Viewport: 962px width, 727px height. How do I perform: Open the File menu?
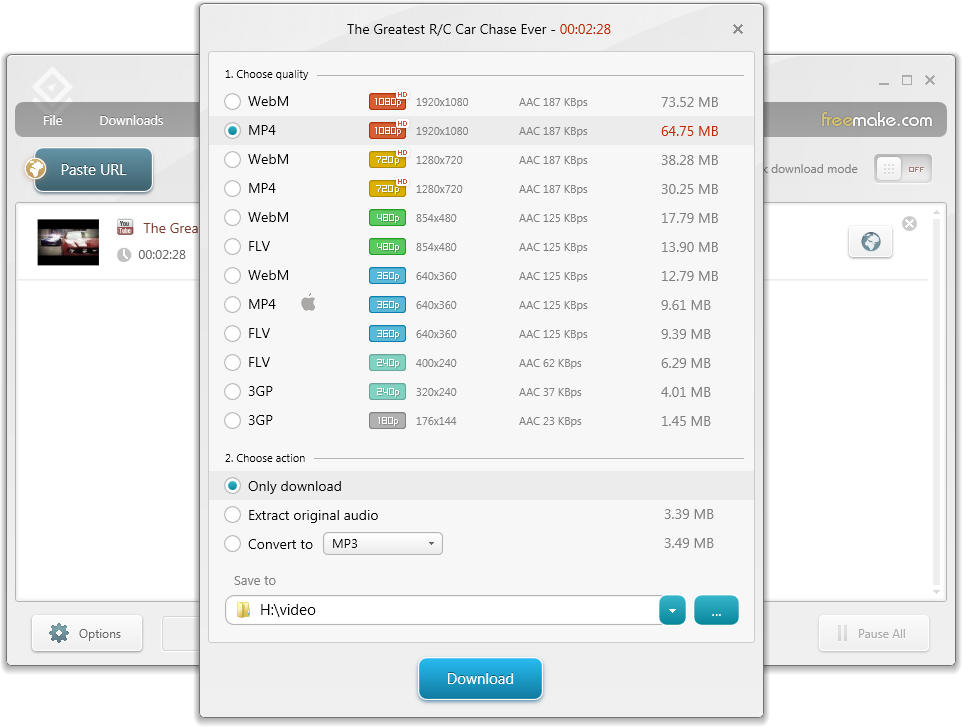coord(52,120)
